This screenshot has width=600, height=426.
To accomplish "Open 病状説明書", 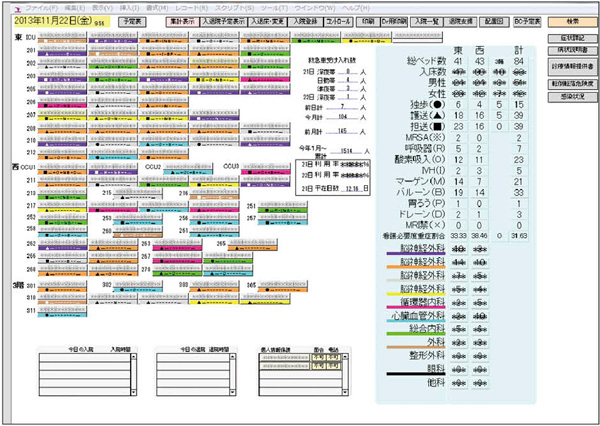I will (572, 51).
